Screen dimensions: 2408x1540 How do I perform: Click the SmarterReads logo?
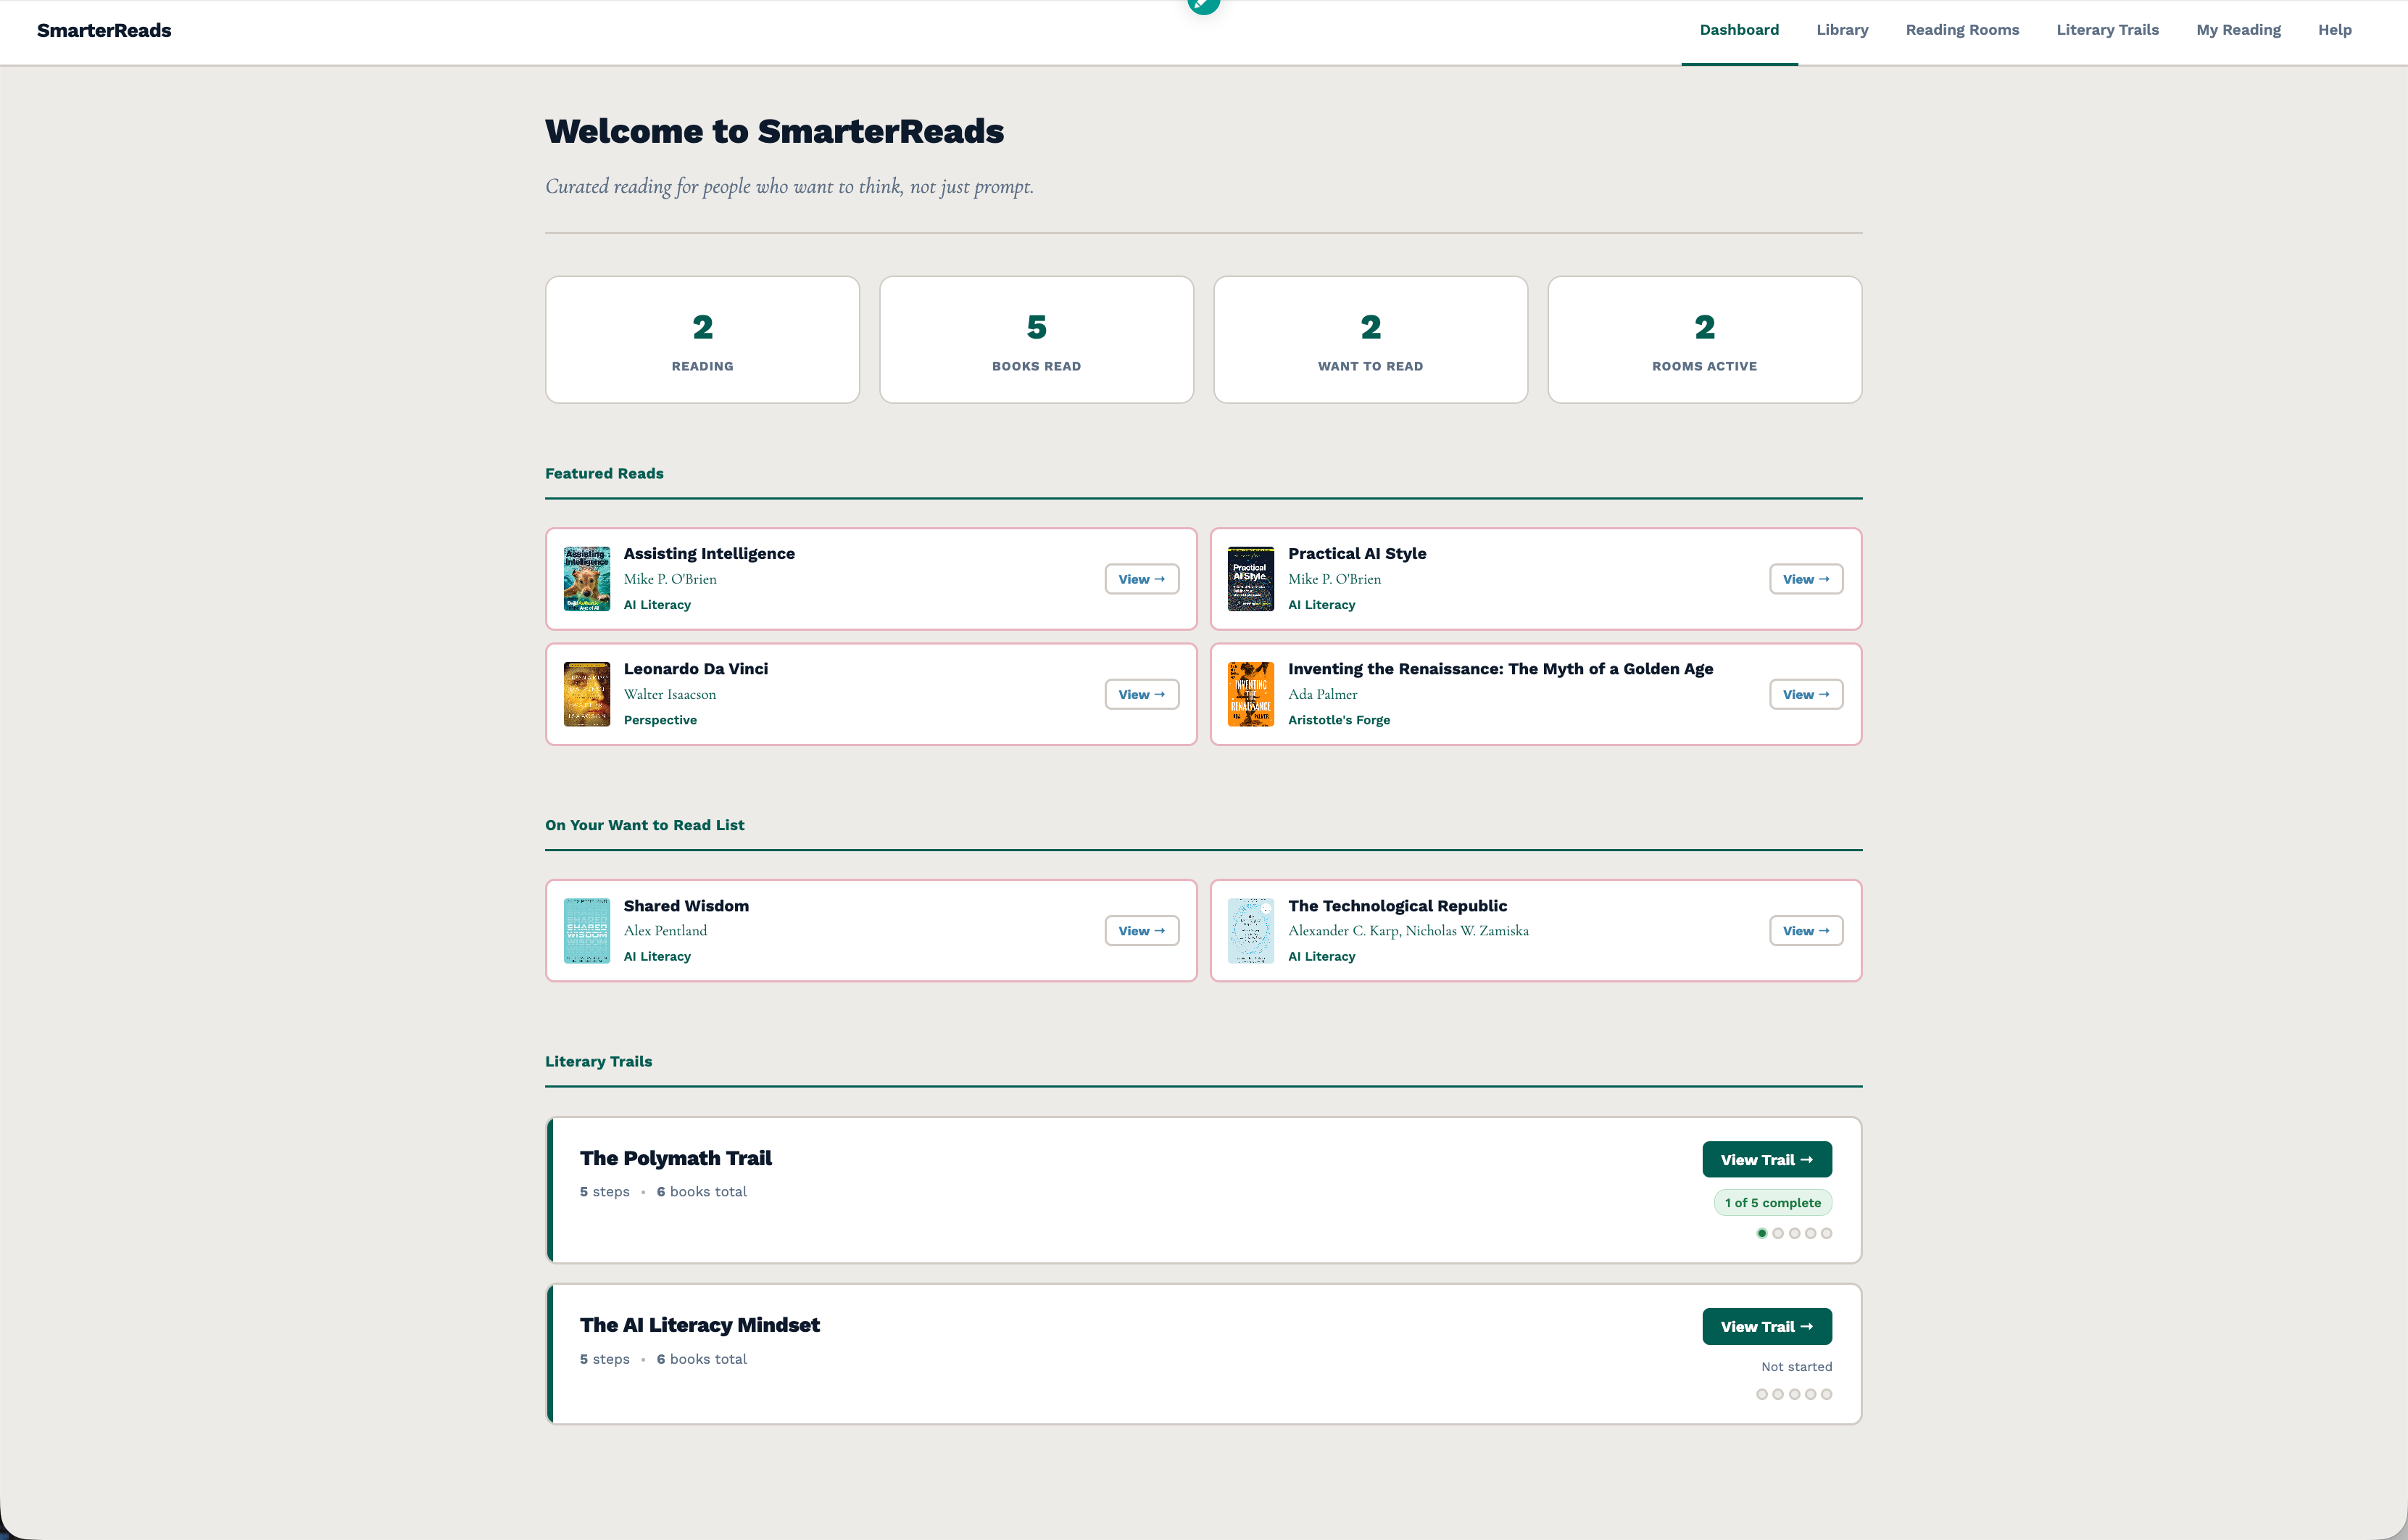pyautogui.click(x=104, y=30)
